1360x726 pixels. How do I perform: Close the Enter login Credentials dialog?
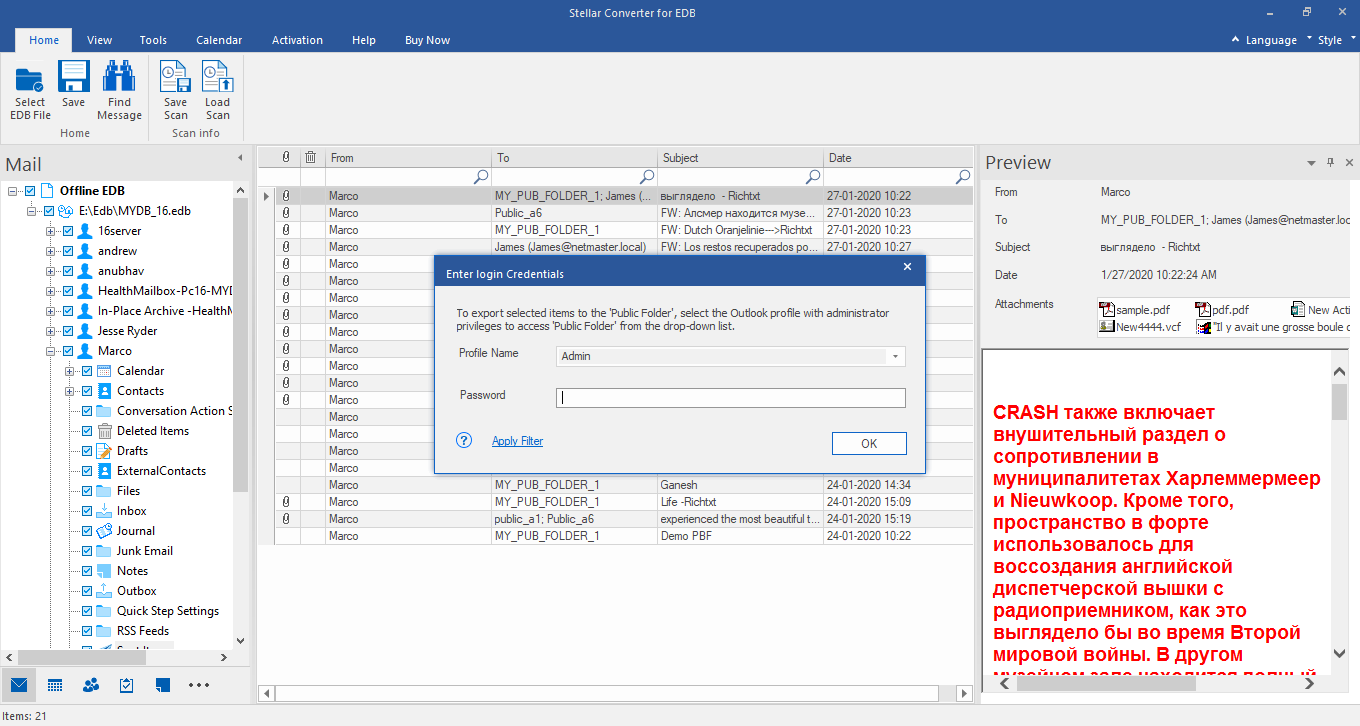908,267
